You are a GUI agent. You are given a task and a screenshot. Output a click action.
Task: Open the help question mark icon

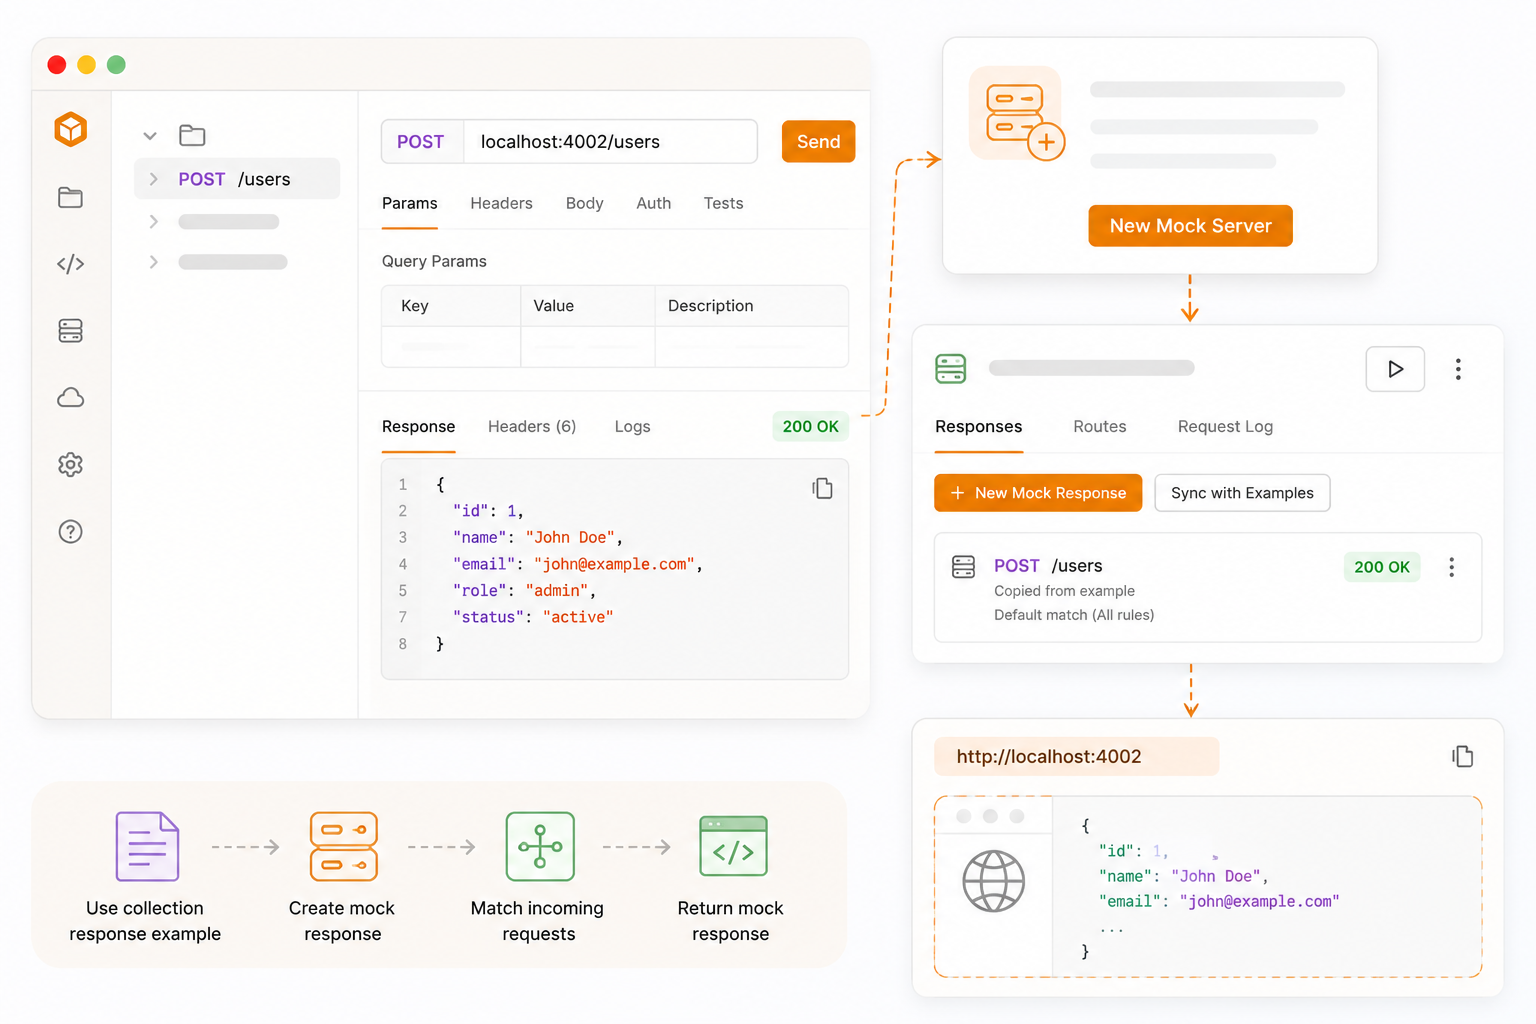click(x=70, y=532)
